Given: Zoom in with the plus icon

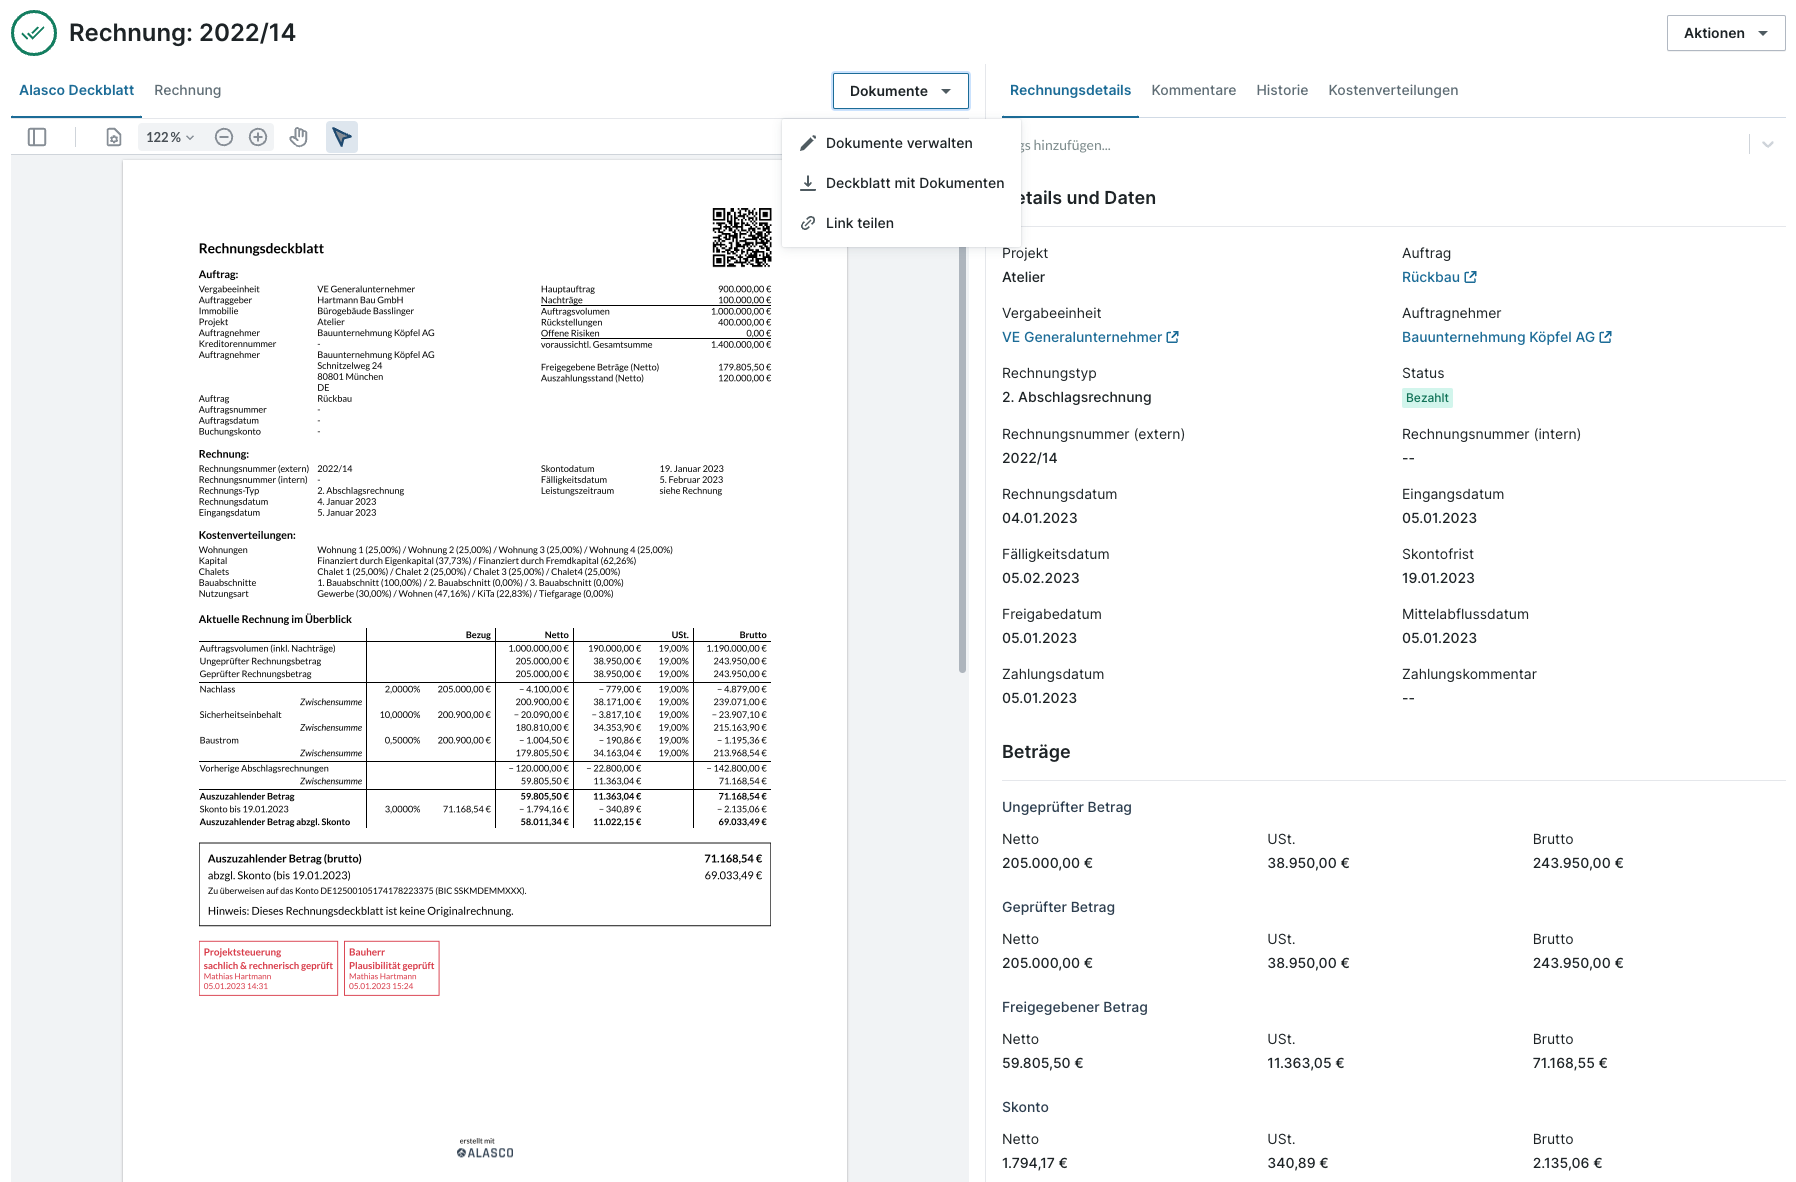Looking at the screenshot, I should 258,137.
